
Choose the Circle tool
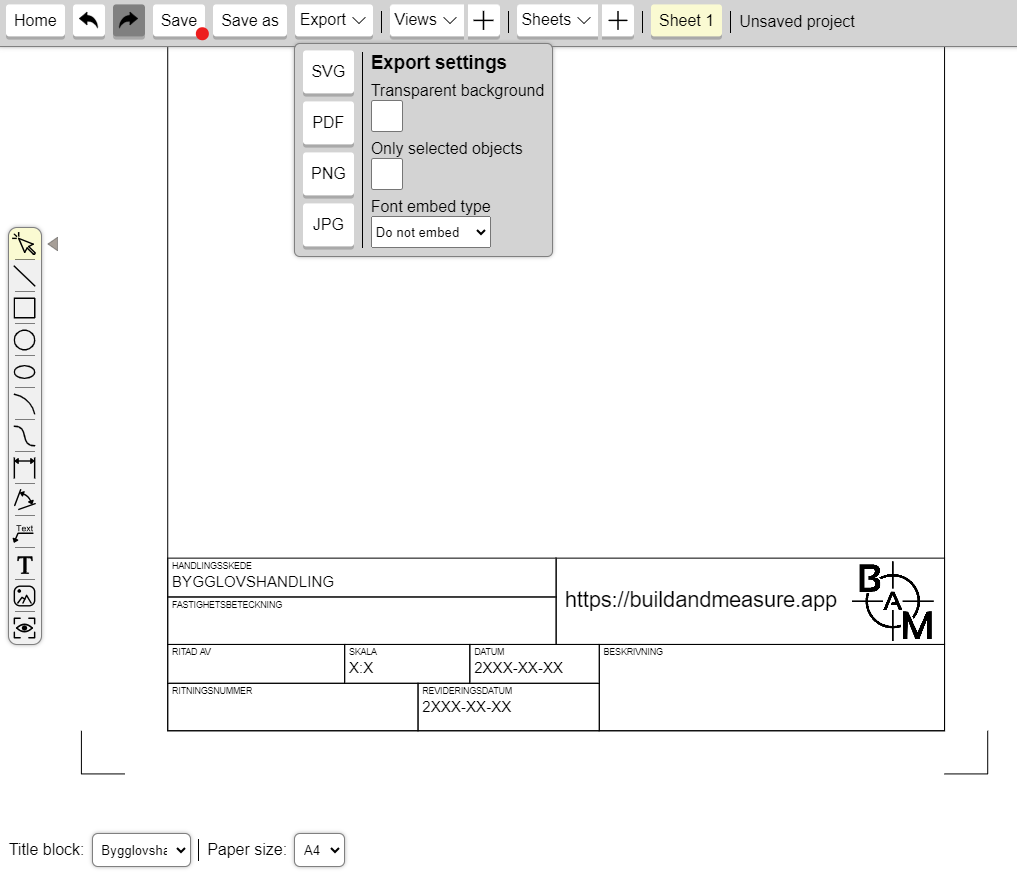[25, 340]
